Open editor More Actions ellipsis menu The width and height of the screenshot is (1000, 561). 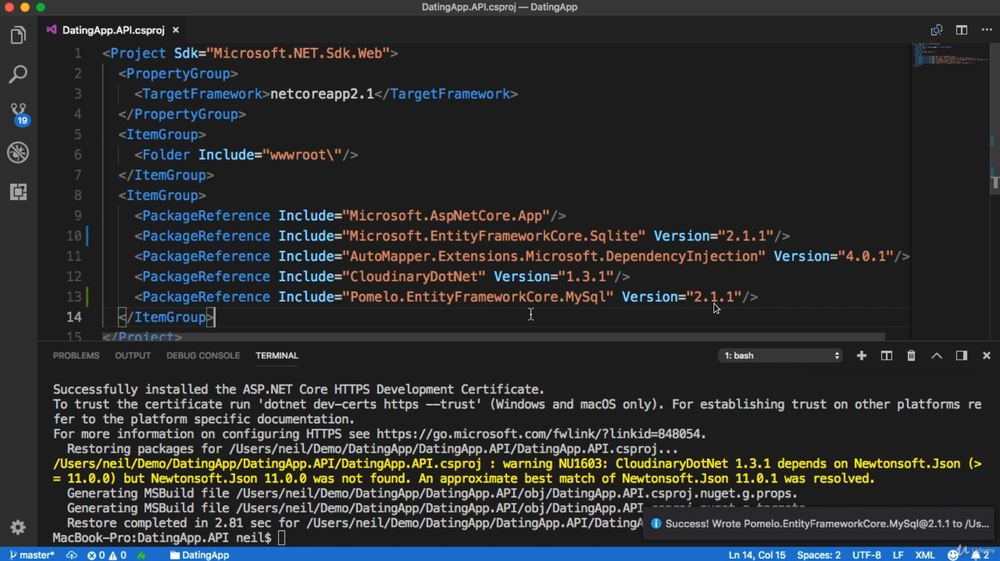pos(986,30)
